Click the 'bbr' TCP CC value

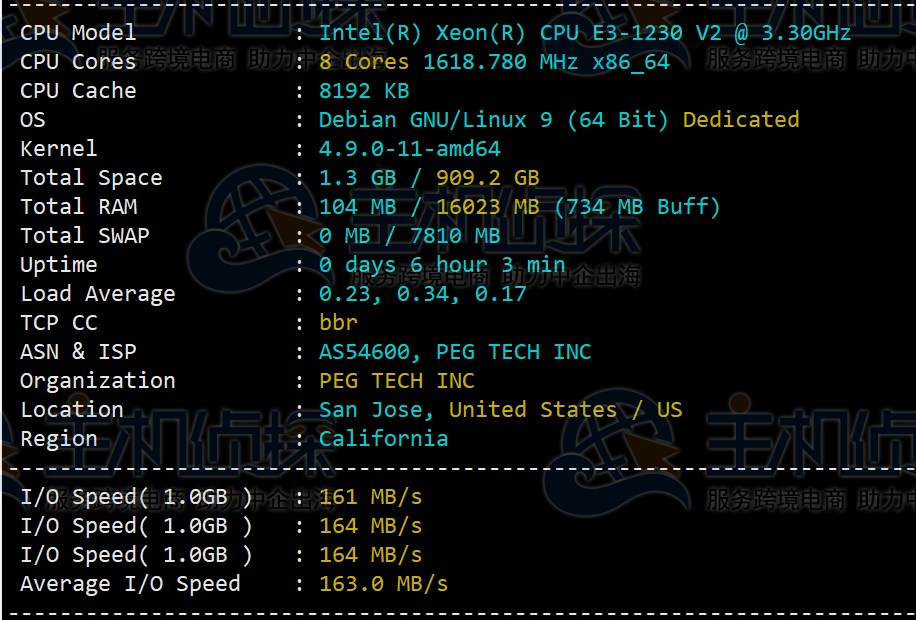pos(338,323)
